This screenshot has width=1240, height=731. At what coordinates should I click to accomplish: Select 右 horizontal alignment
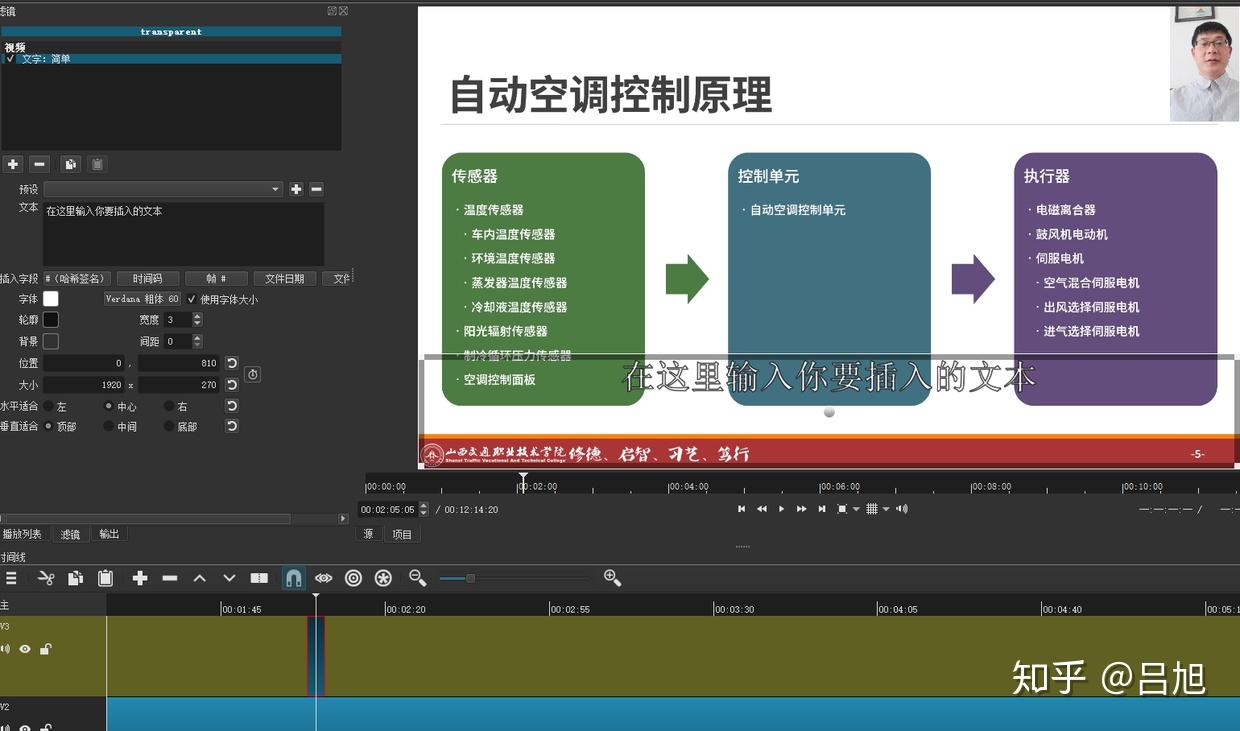tap(169, 407)
